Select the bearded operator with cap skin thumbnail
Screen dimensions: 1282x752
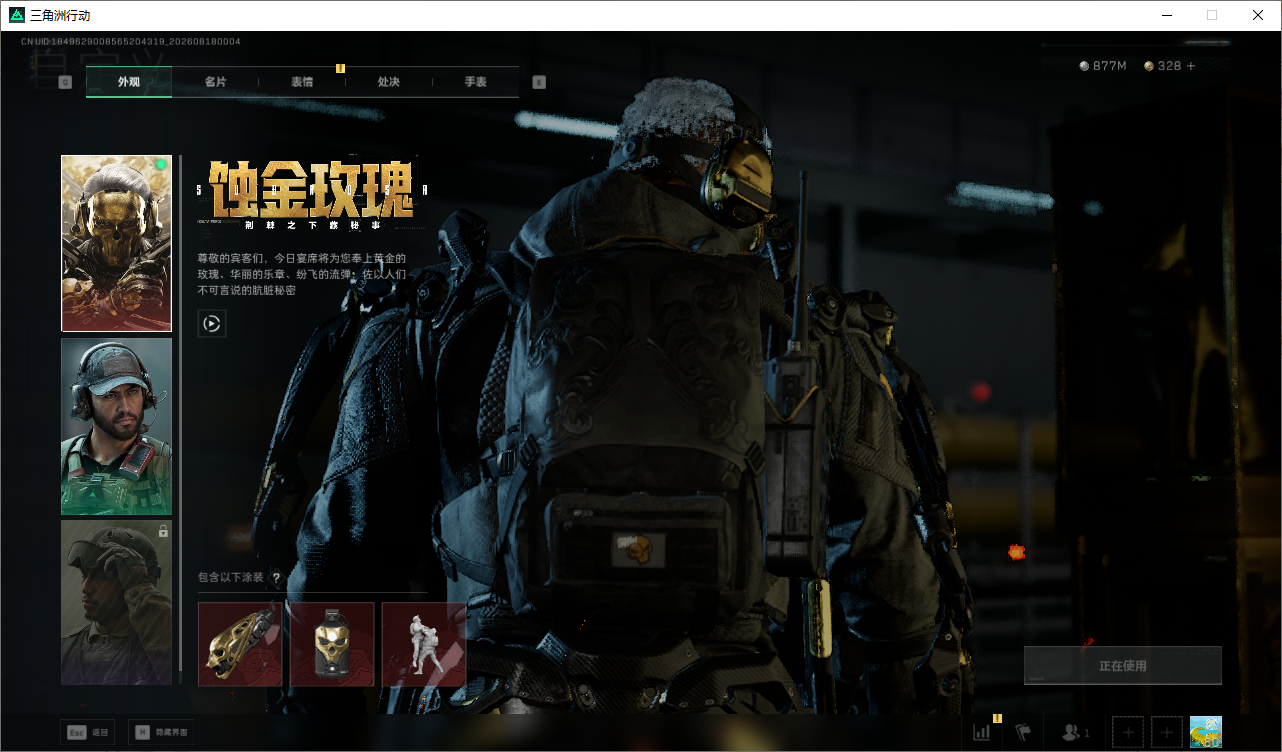(x=117, y=427)
